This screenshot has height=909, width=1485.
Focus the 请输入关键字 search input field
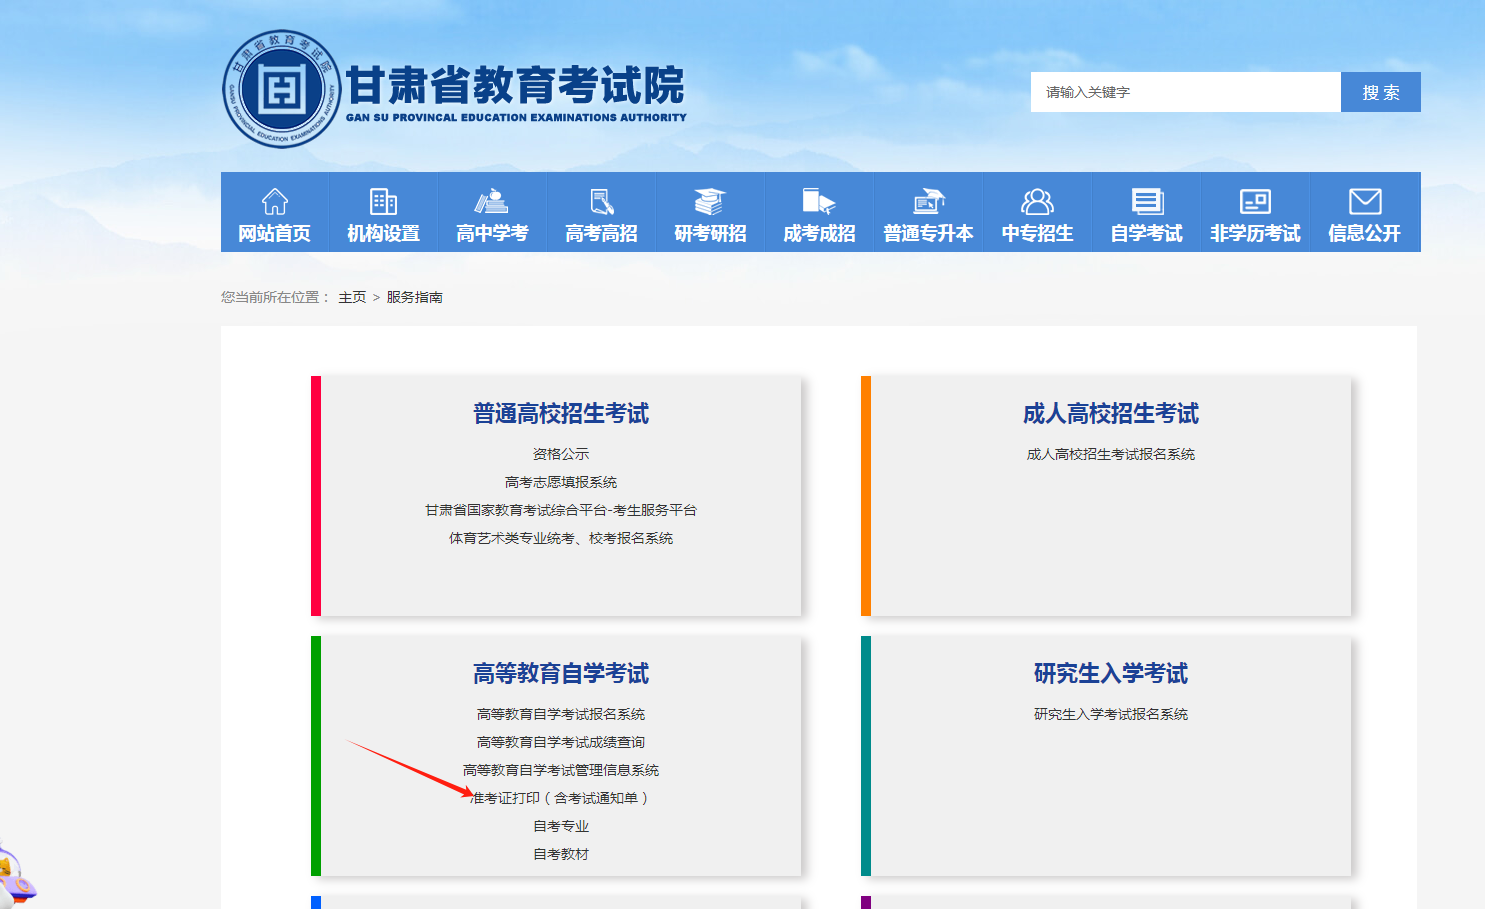[1185, 92]
